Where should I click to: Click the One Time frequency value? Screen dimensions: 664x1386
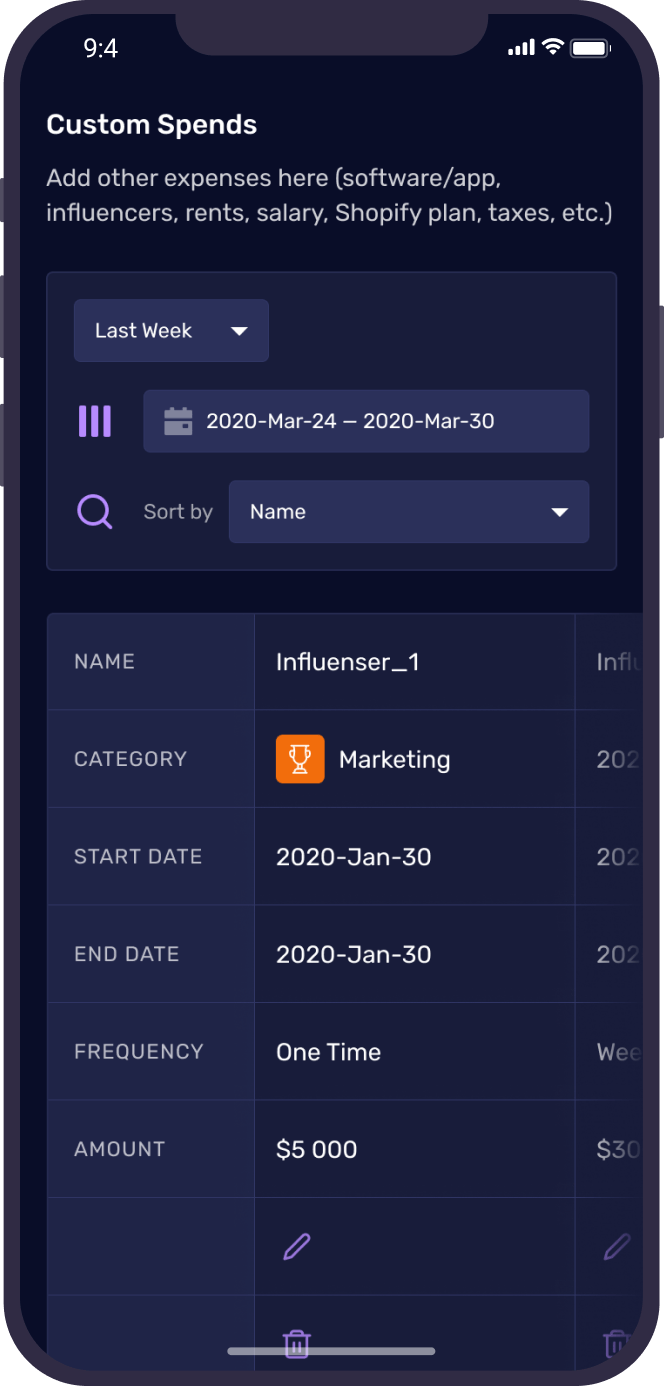pos(329,1051)
